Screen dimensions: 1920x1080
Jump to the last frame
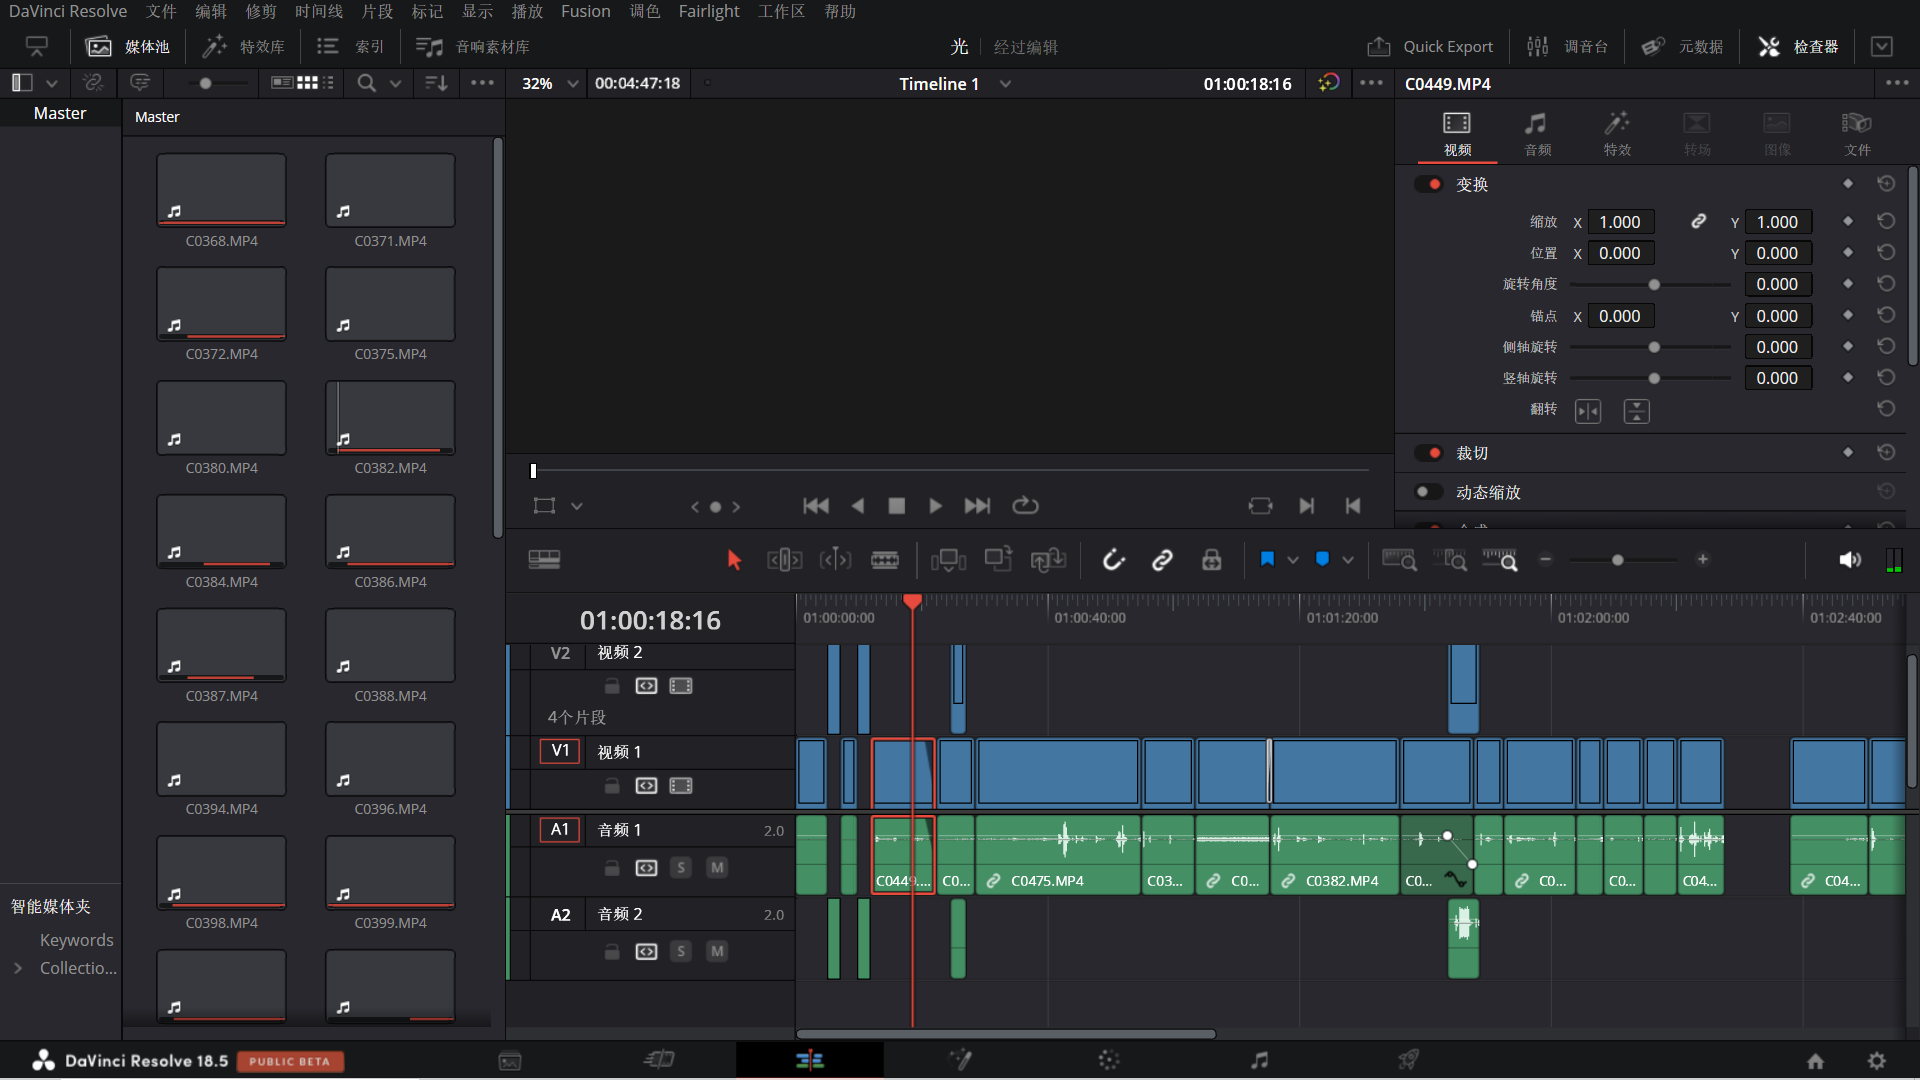pyautogui.click(x=977, y=506)
